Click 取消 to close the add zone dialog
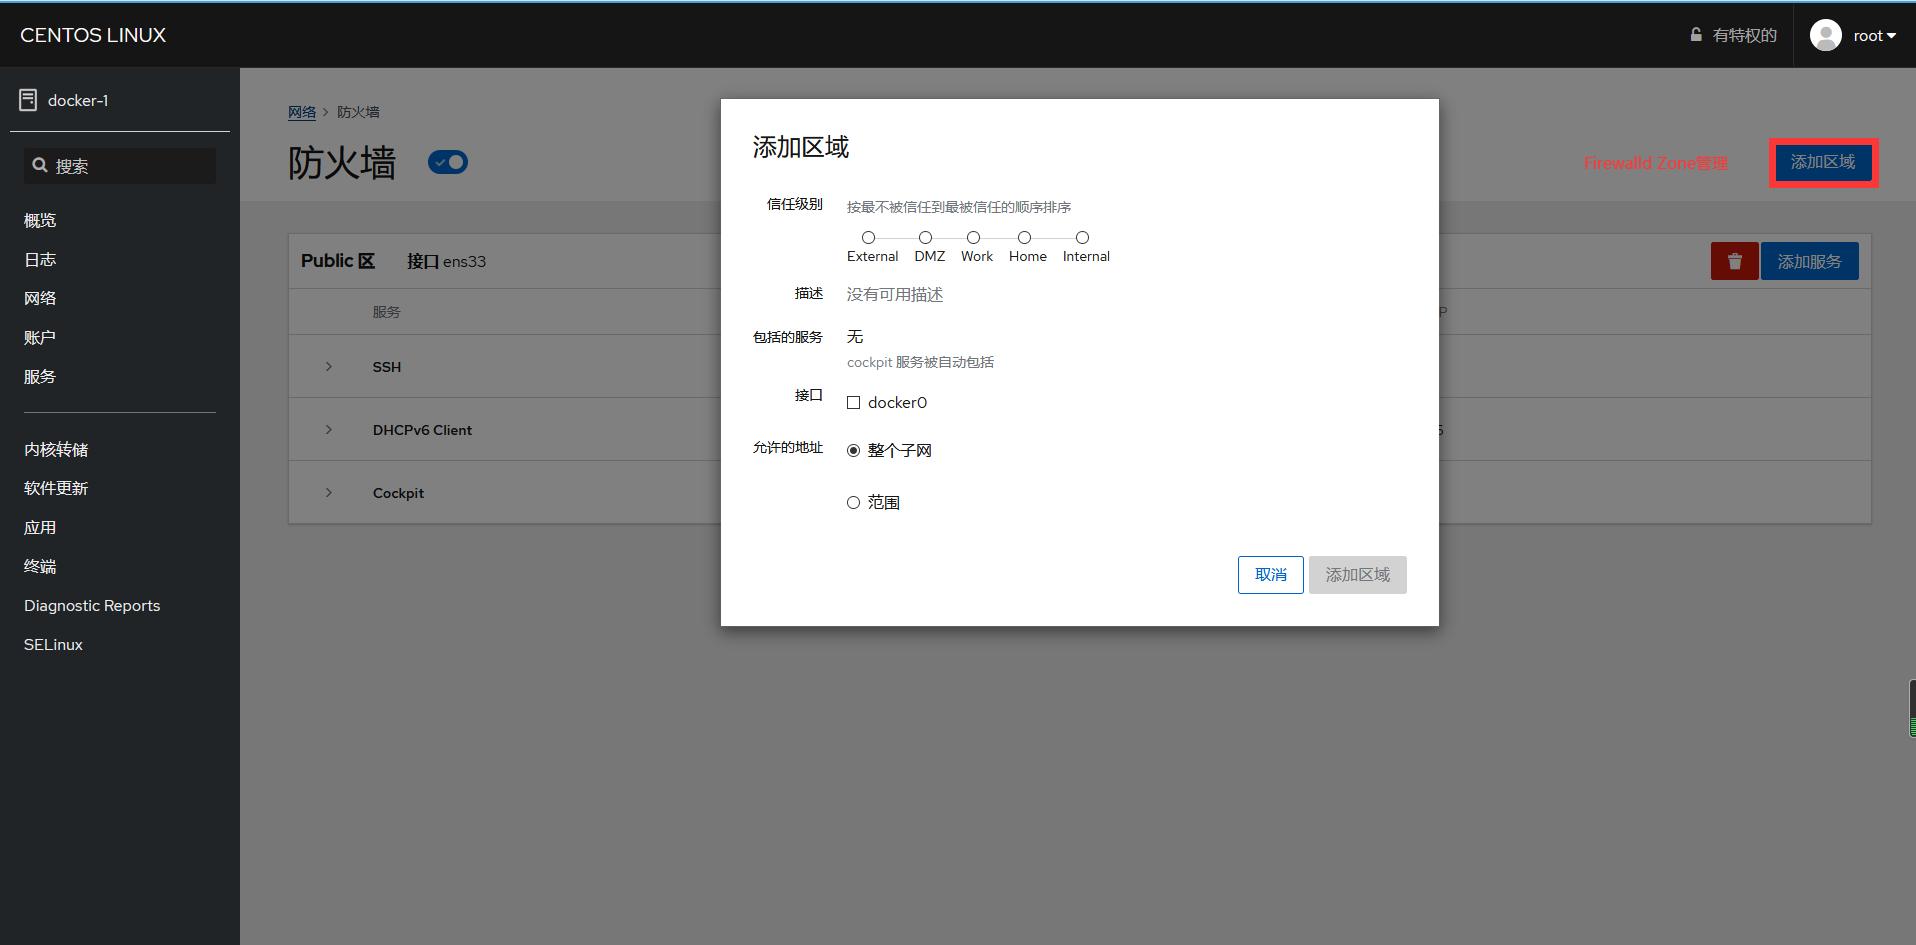1916x945 pixels. [x=1270, y=574]
